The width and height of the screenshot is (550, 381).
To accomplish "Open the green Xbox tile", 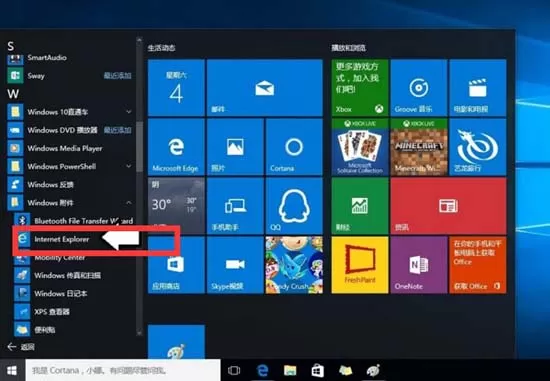I will point(360,88).
